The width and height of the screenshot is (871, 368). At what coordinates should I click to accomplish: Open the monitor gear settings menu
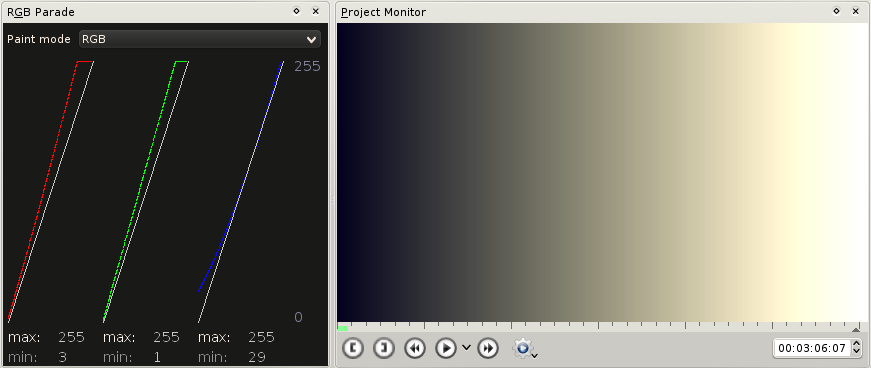click(524, 349)
